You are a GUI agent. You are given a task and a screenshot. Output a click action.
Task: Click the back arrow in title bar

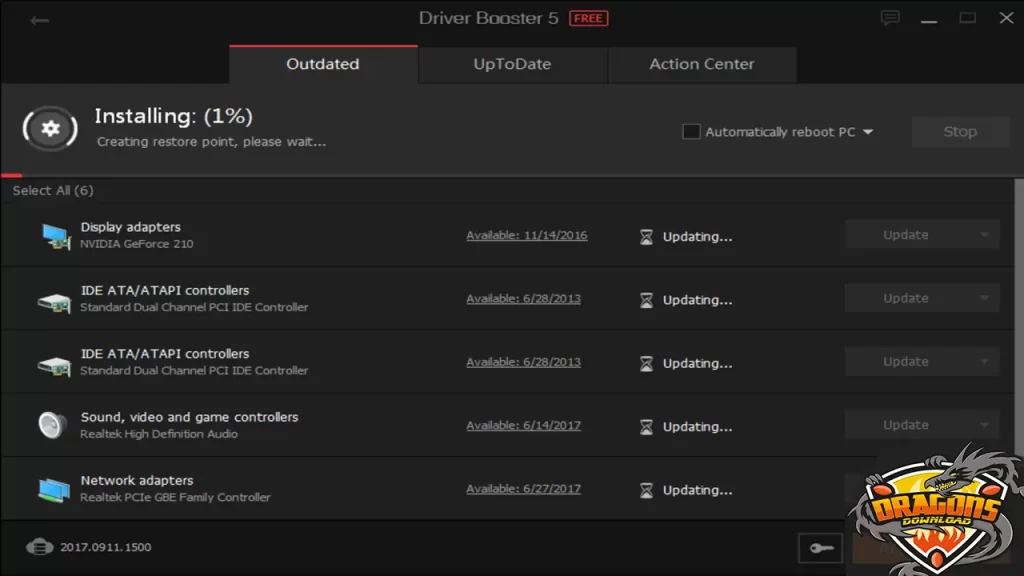coord(39,20)
